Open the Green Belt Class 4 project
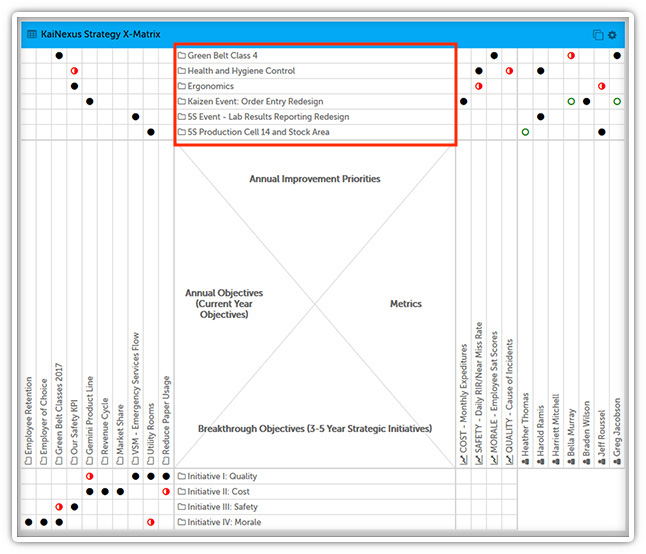The width and height of the screenshot is (646, 554). click(x=223, y=56)
